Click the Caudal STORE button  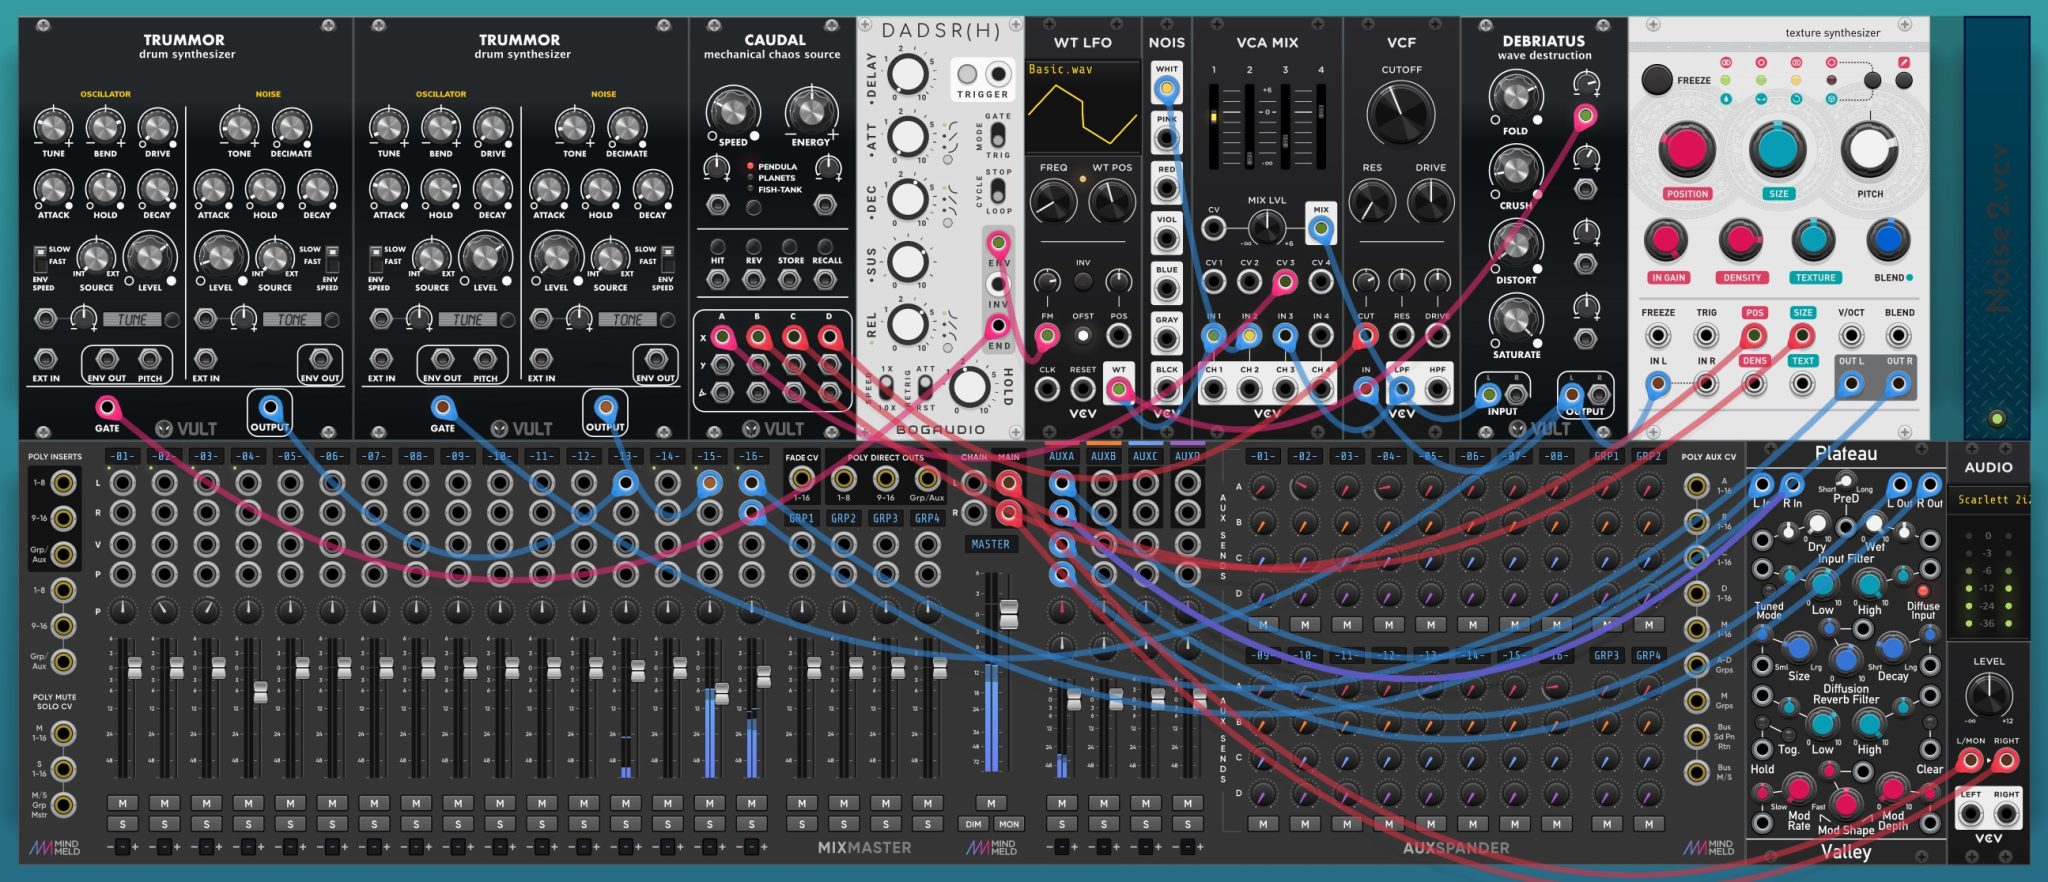point(790,246)
